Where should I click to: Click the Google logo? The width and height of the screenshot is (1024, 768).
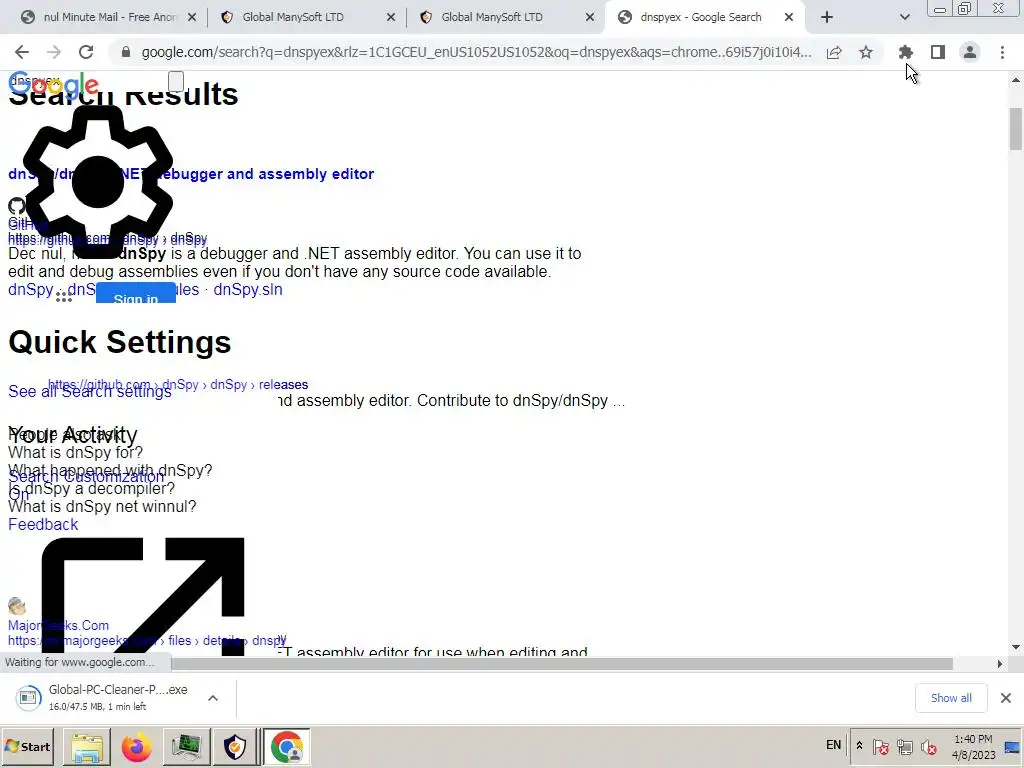(x=54, y=84)
